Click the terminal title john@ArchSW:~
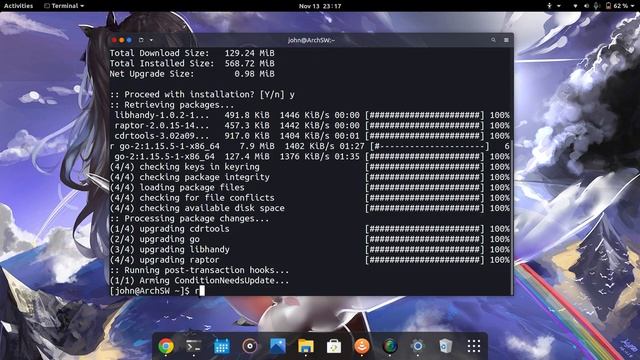 point(311,40)
